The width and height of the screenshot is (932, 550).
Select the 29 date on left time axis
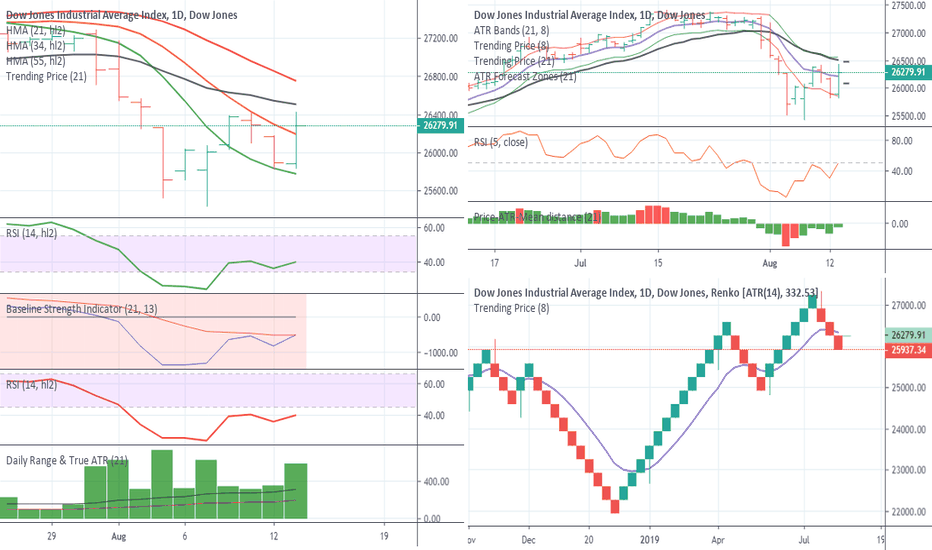(x=52, y=536)
